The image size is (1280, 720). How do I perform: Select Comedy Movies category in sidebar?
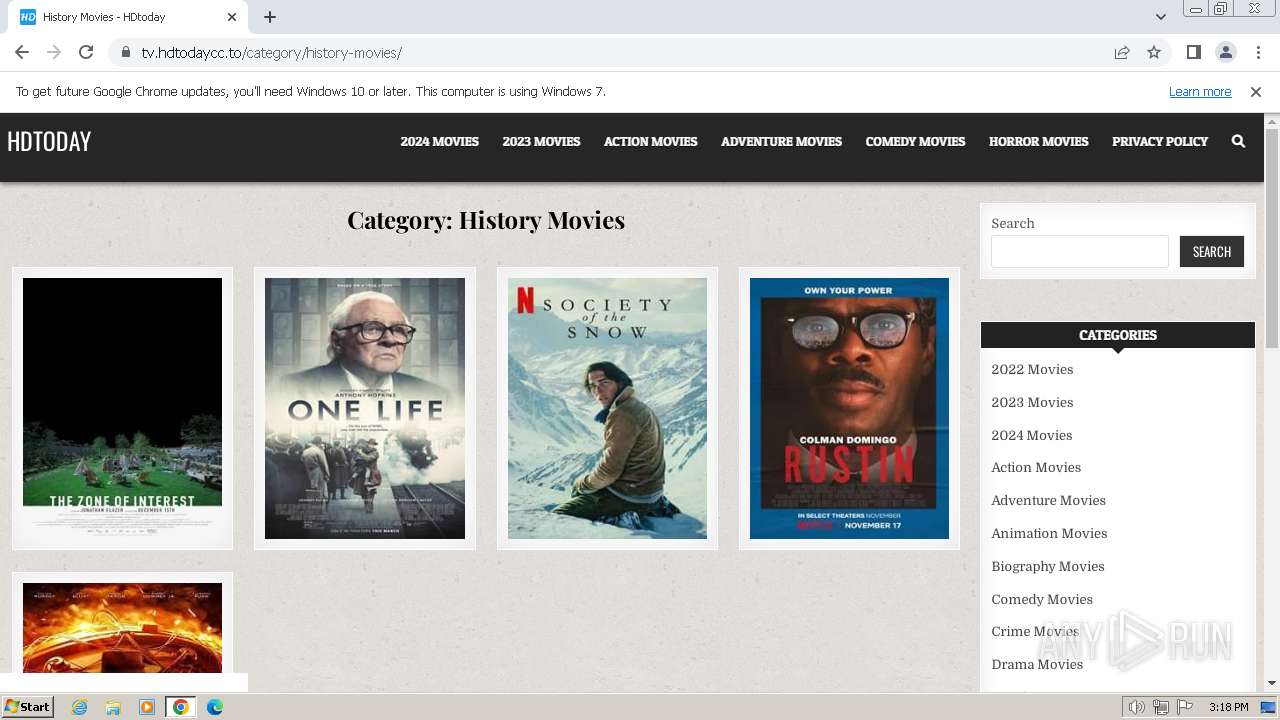[1042, 599]
